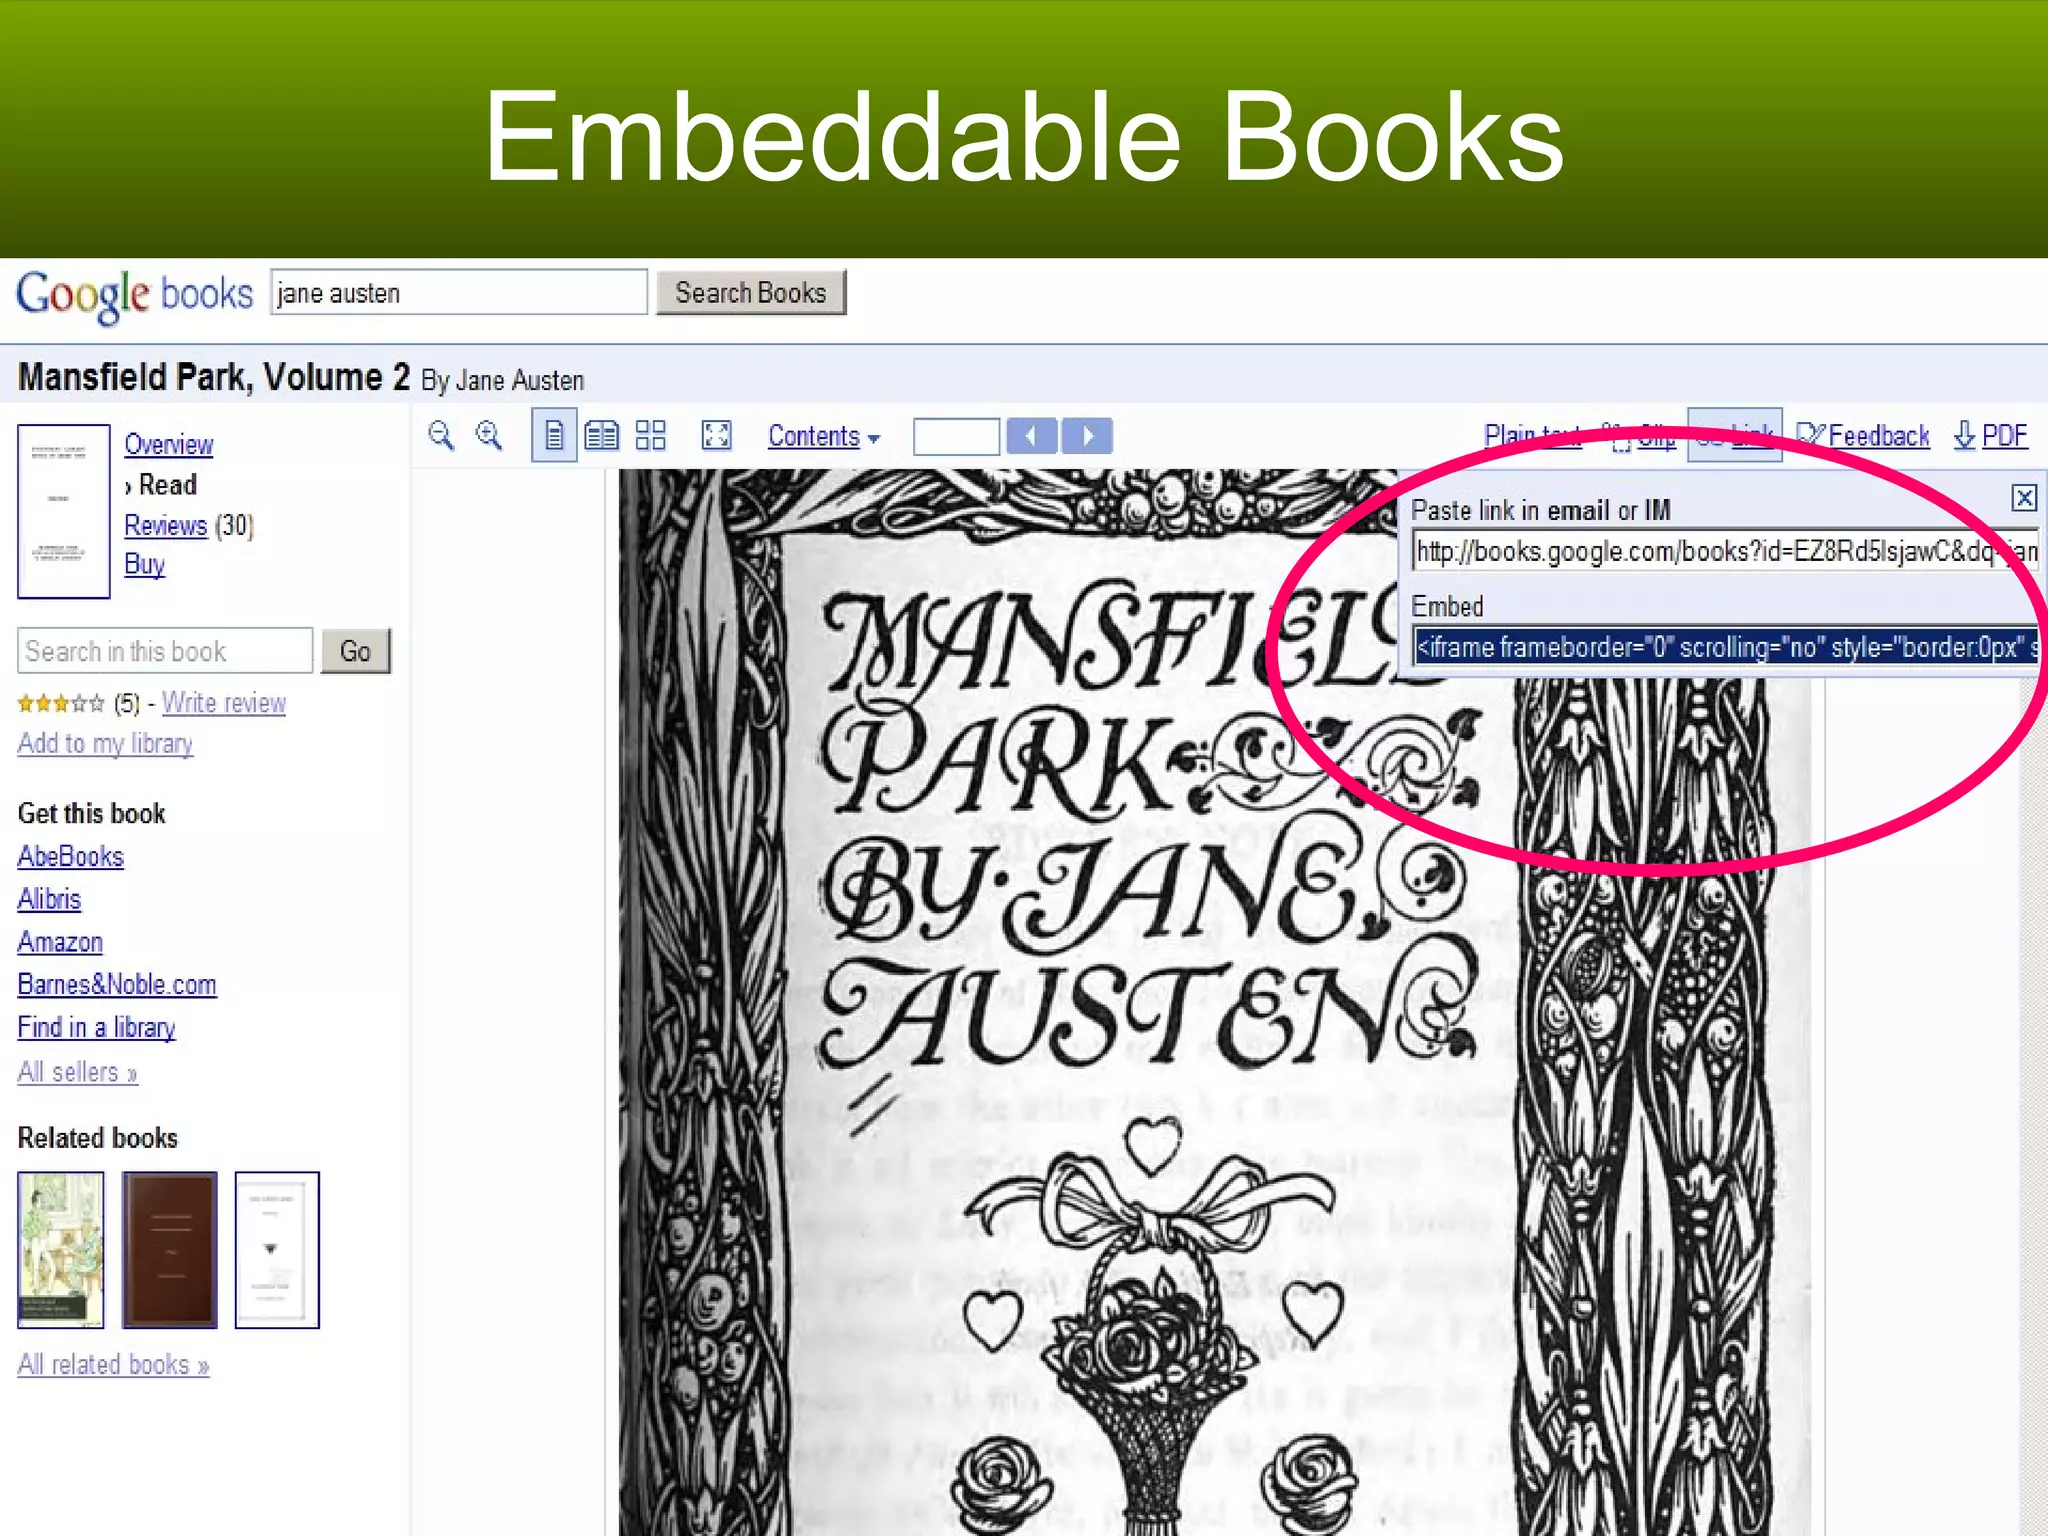2048x1536 pixels.
Task: Click the zoom in magnifier icon
Action: pos(489,435)
